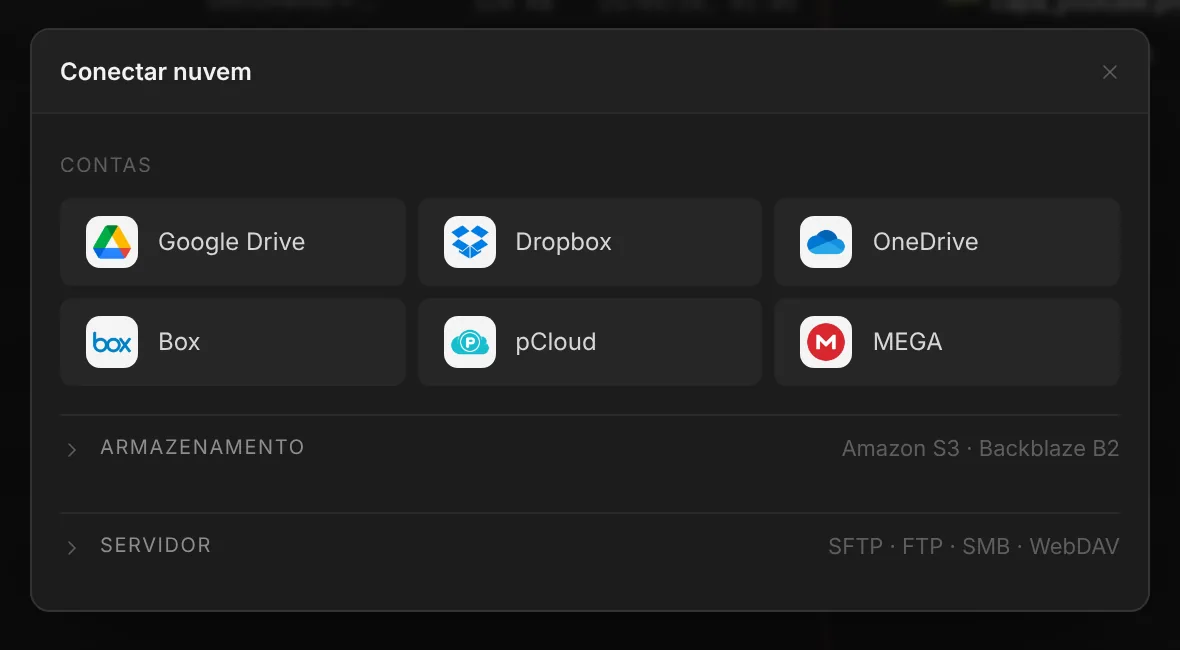Screen dimensions: 1180x650
Task: Connect a Google Drive account
Action: click(233, 242)
